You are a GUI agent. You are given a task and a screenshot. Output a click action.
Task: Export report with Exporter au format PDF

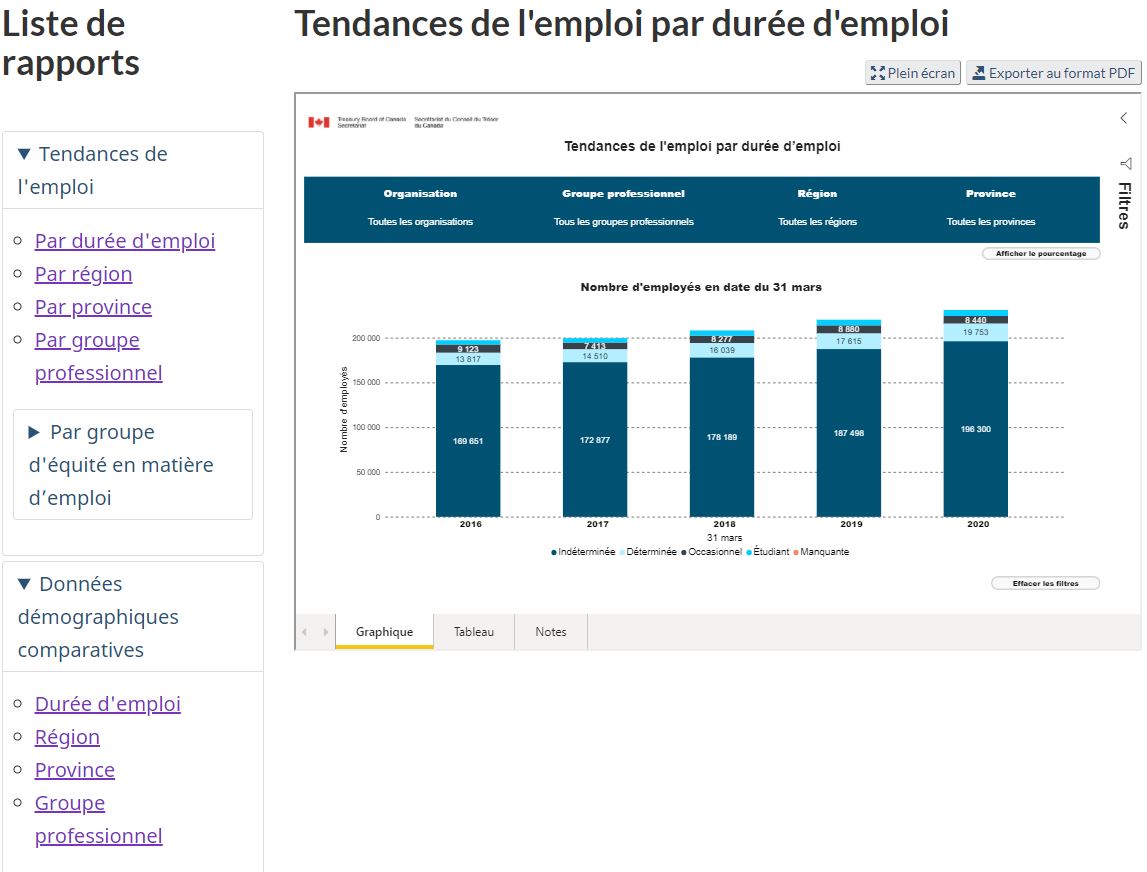1053,73
